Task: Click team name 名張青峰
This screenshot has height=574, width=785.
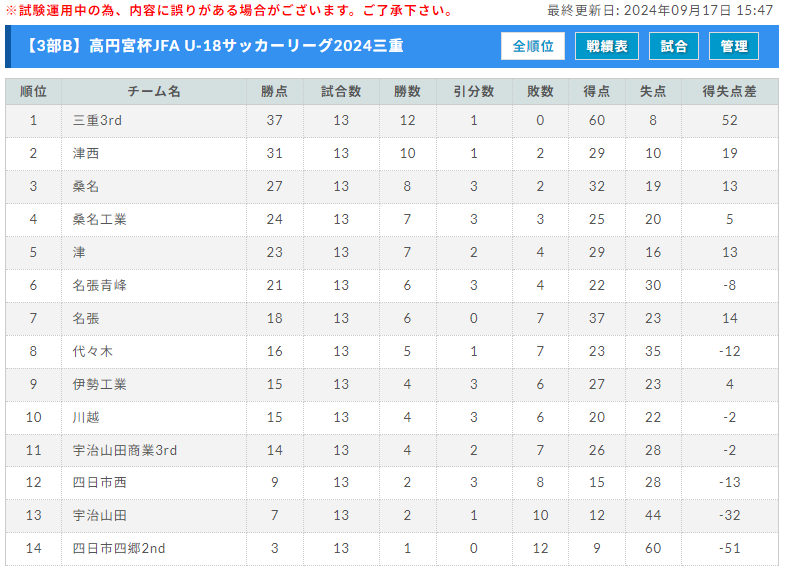Action: [100, 285]
